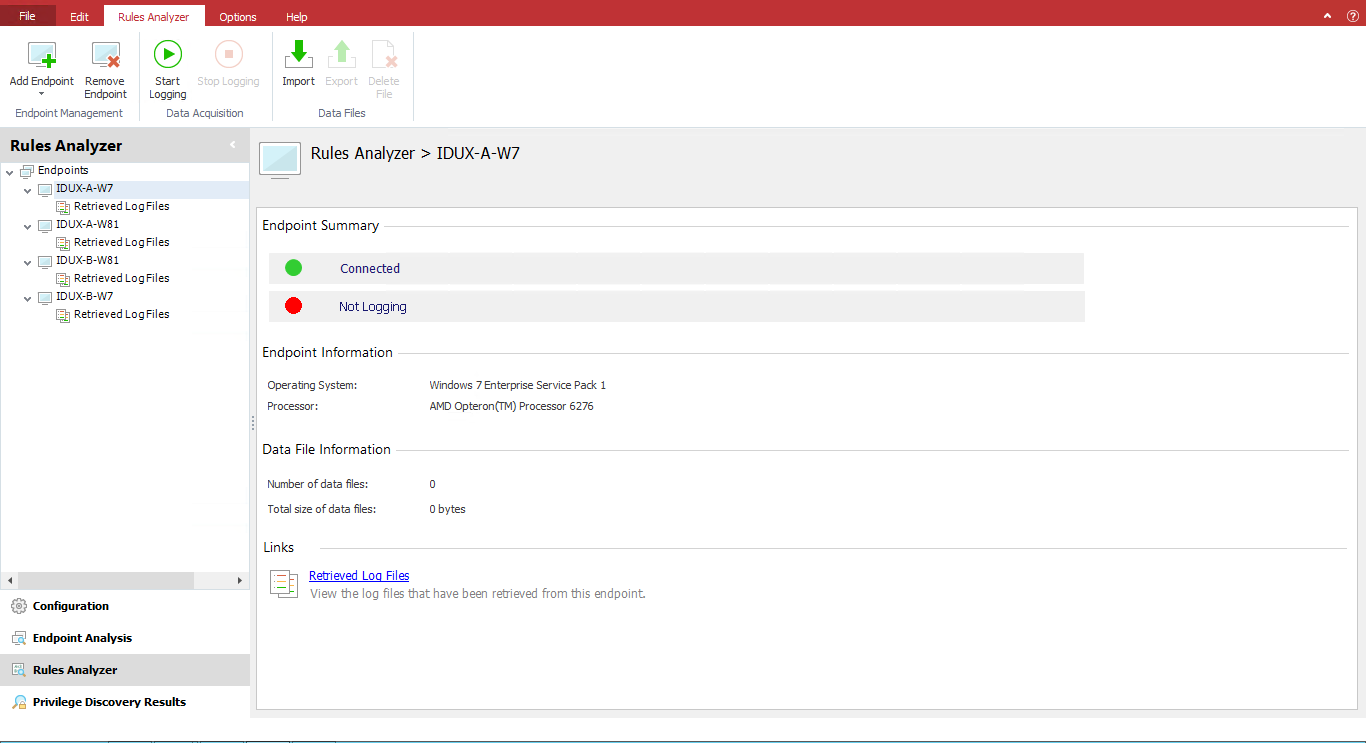The width and height of the screenshot is (1366, 743).
Task: Collapse the IDUX-A-W81 tree node
Action: 28,226
